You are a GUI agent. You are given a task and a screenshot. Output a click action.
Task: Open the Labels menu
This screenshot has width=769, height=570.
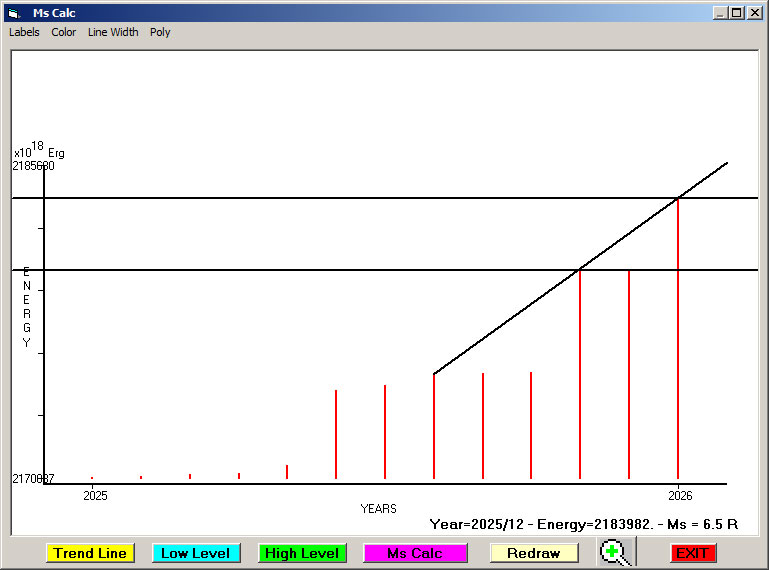[x=24, y=32]
